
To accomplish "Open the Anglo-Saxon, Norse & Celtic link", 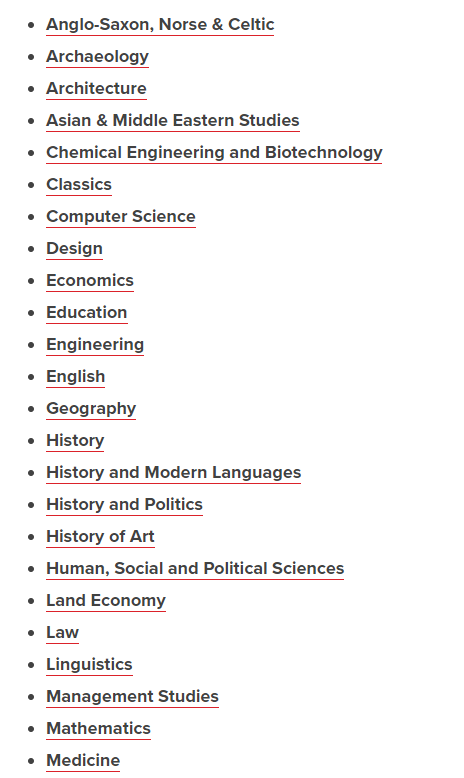I will point(160,24).
